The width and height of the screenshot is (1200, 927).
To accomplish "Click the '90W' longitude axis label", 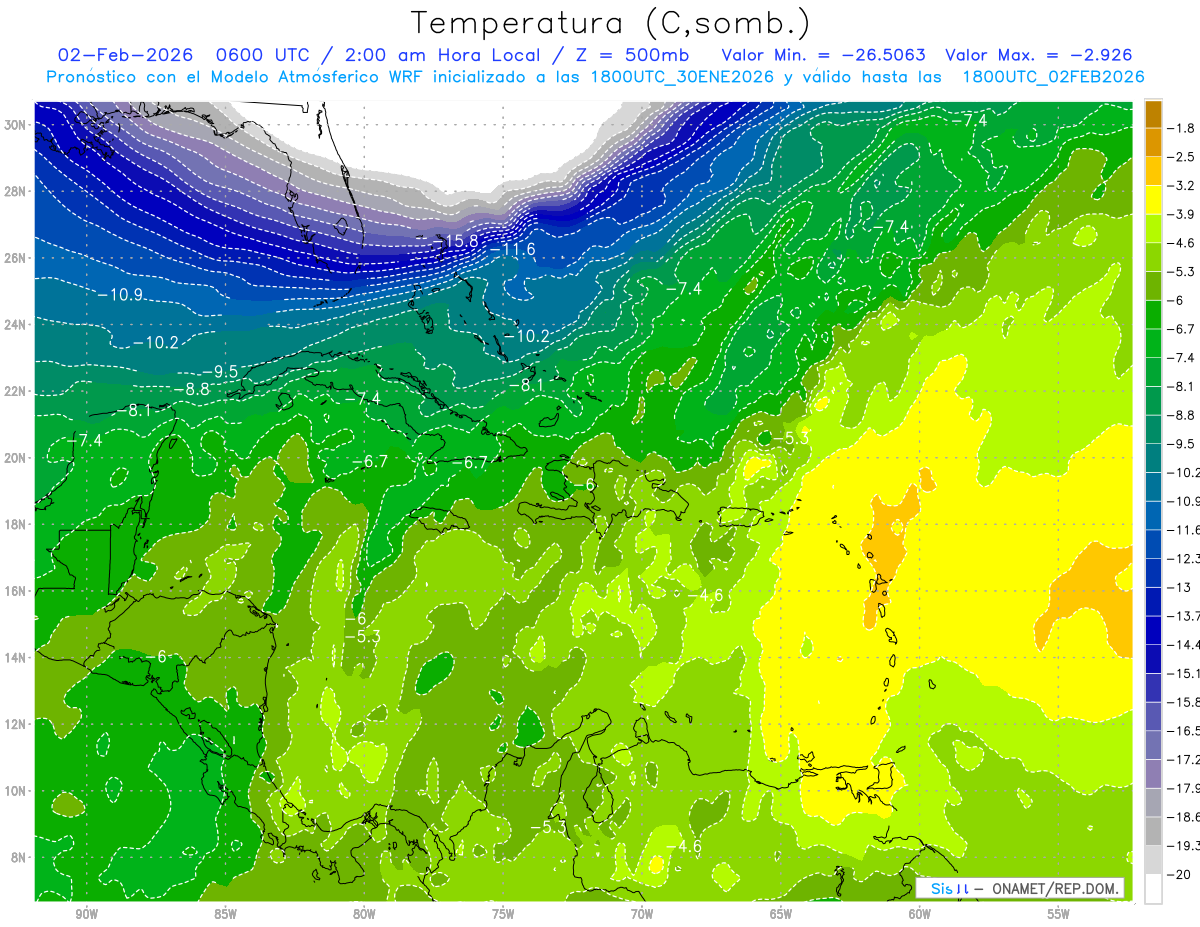I will click(x=86, y=915).
